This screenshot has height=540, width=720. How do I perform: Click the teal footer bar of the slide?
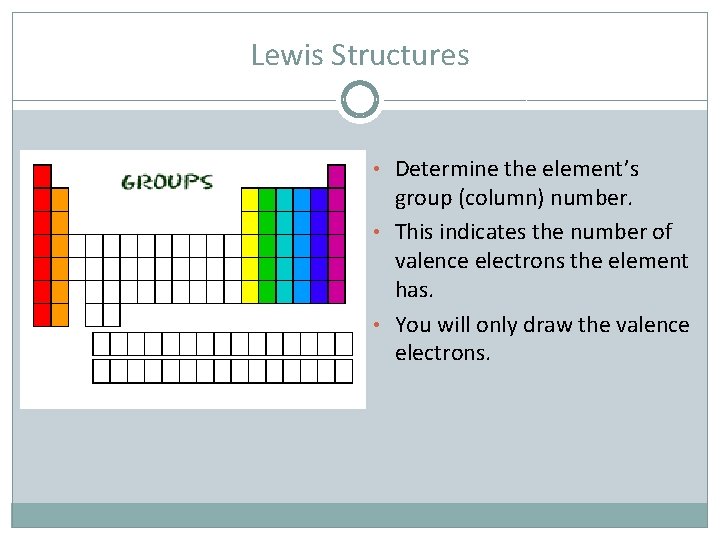(360, 515)
